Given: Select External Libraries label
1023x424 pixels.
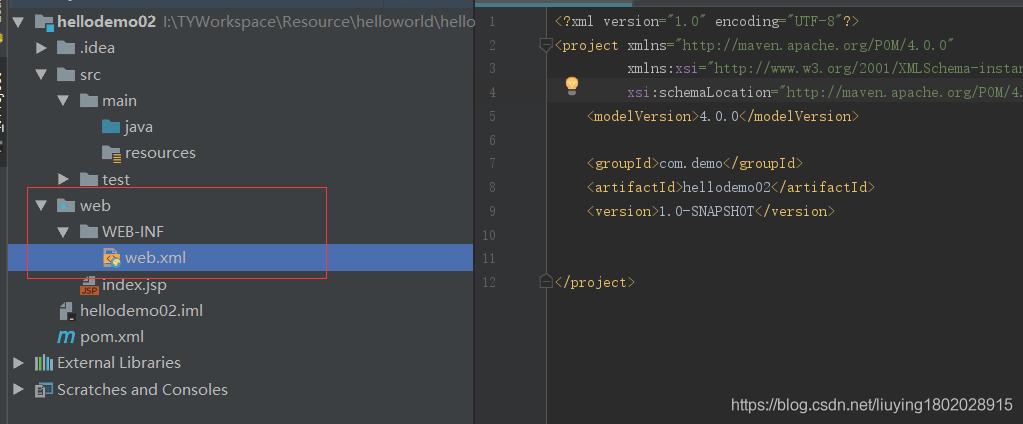Looking at the screenshot, I should tap(119, 363).
